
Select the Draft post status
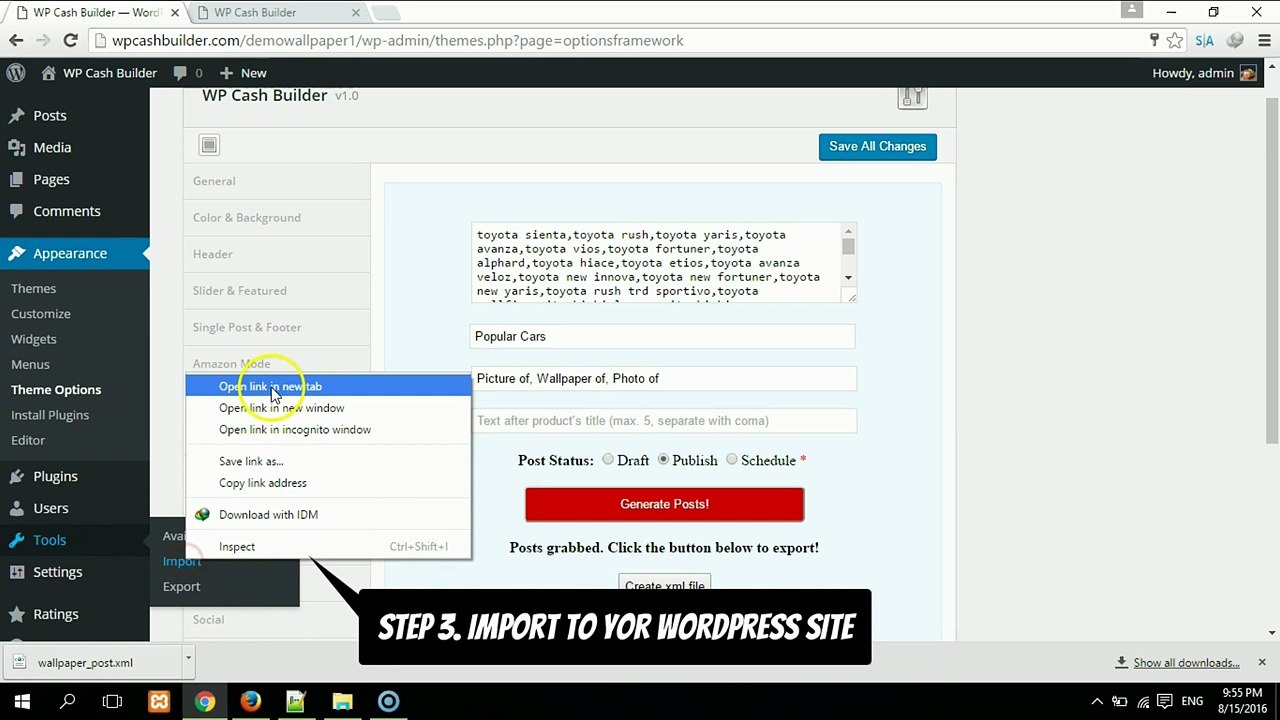(608, 460)
